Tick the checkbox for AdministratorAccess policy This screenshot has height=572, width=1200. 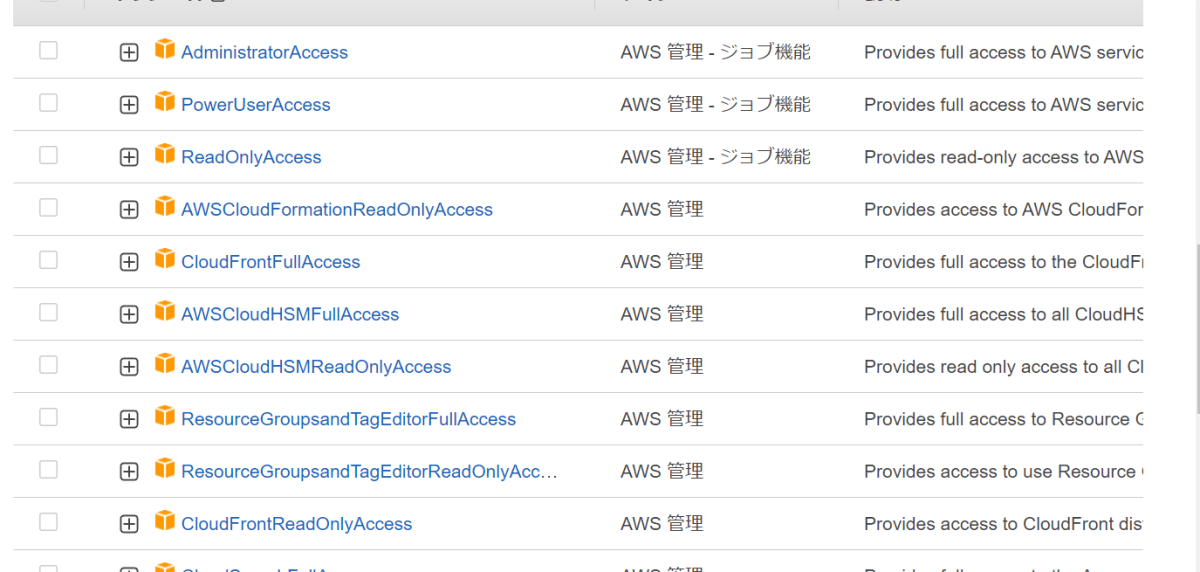click(x=48, y=51)
